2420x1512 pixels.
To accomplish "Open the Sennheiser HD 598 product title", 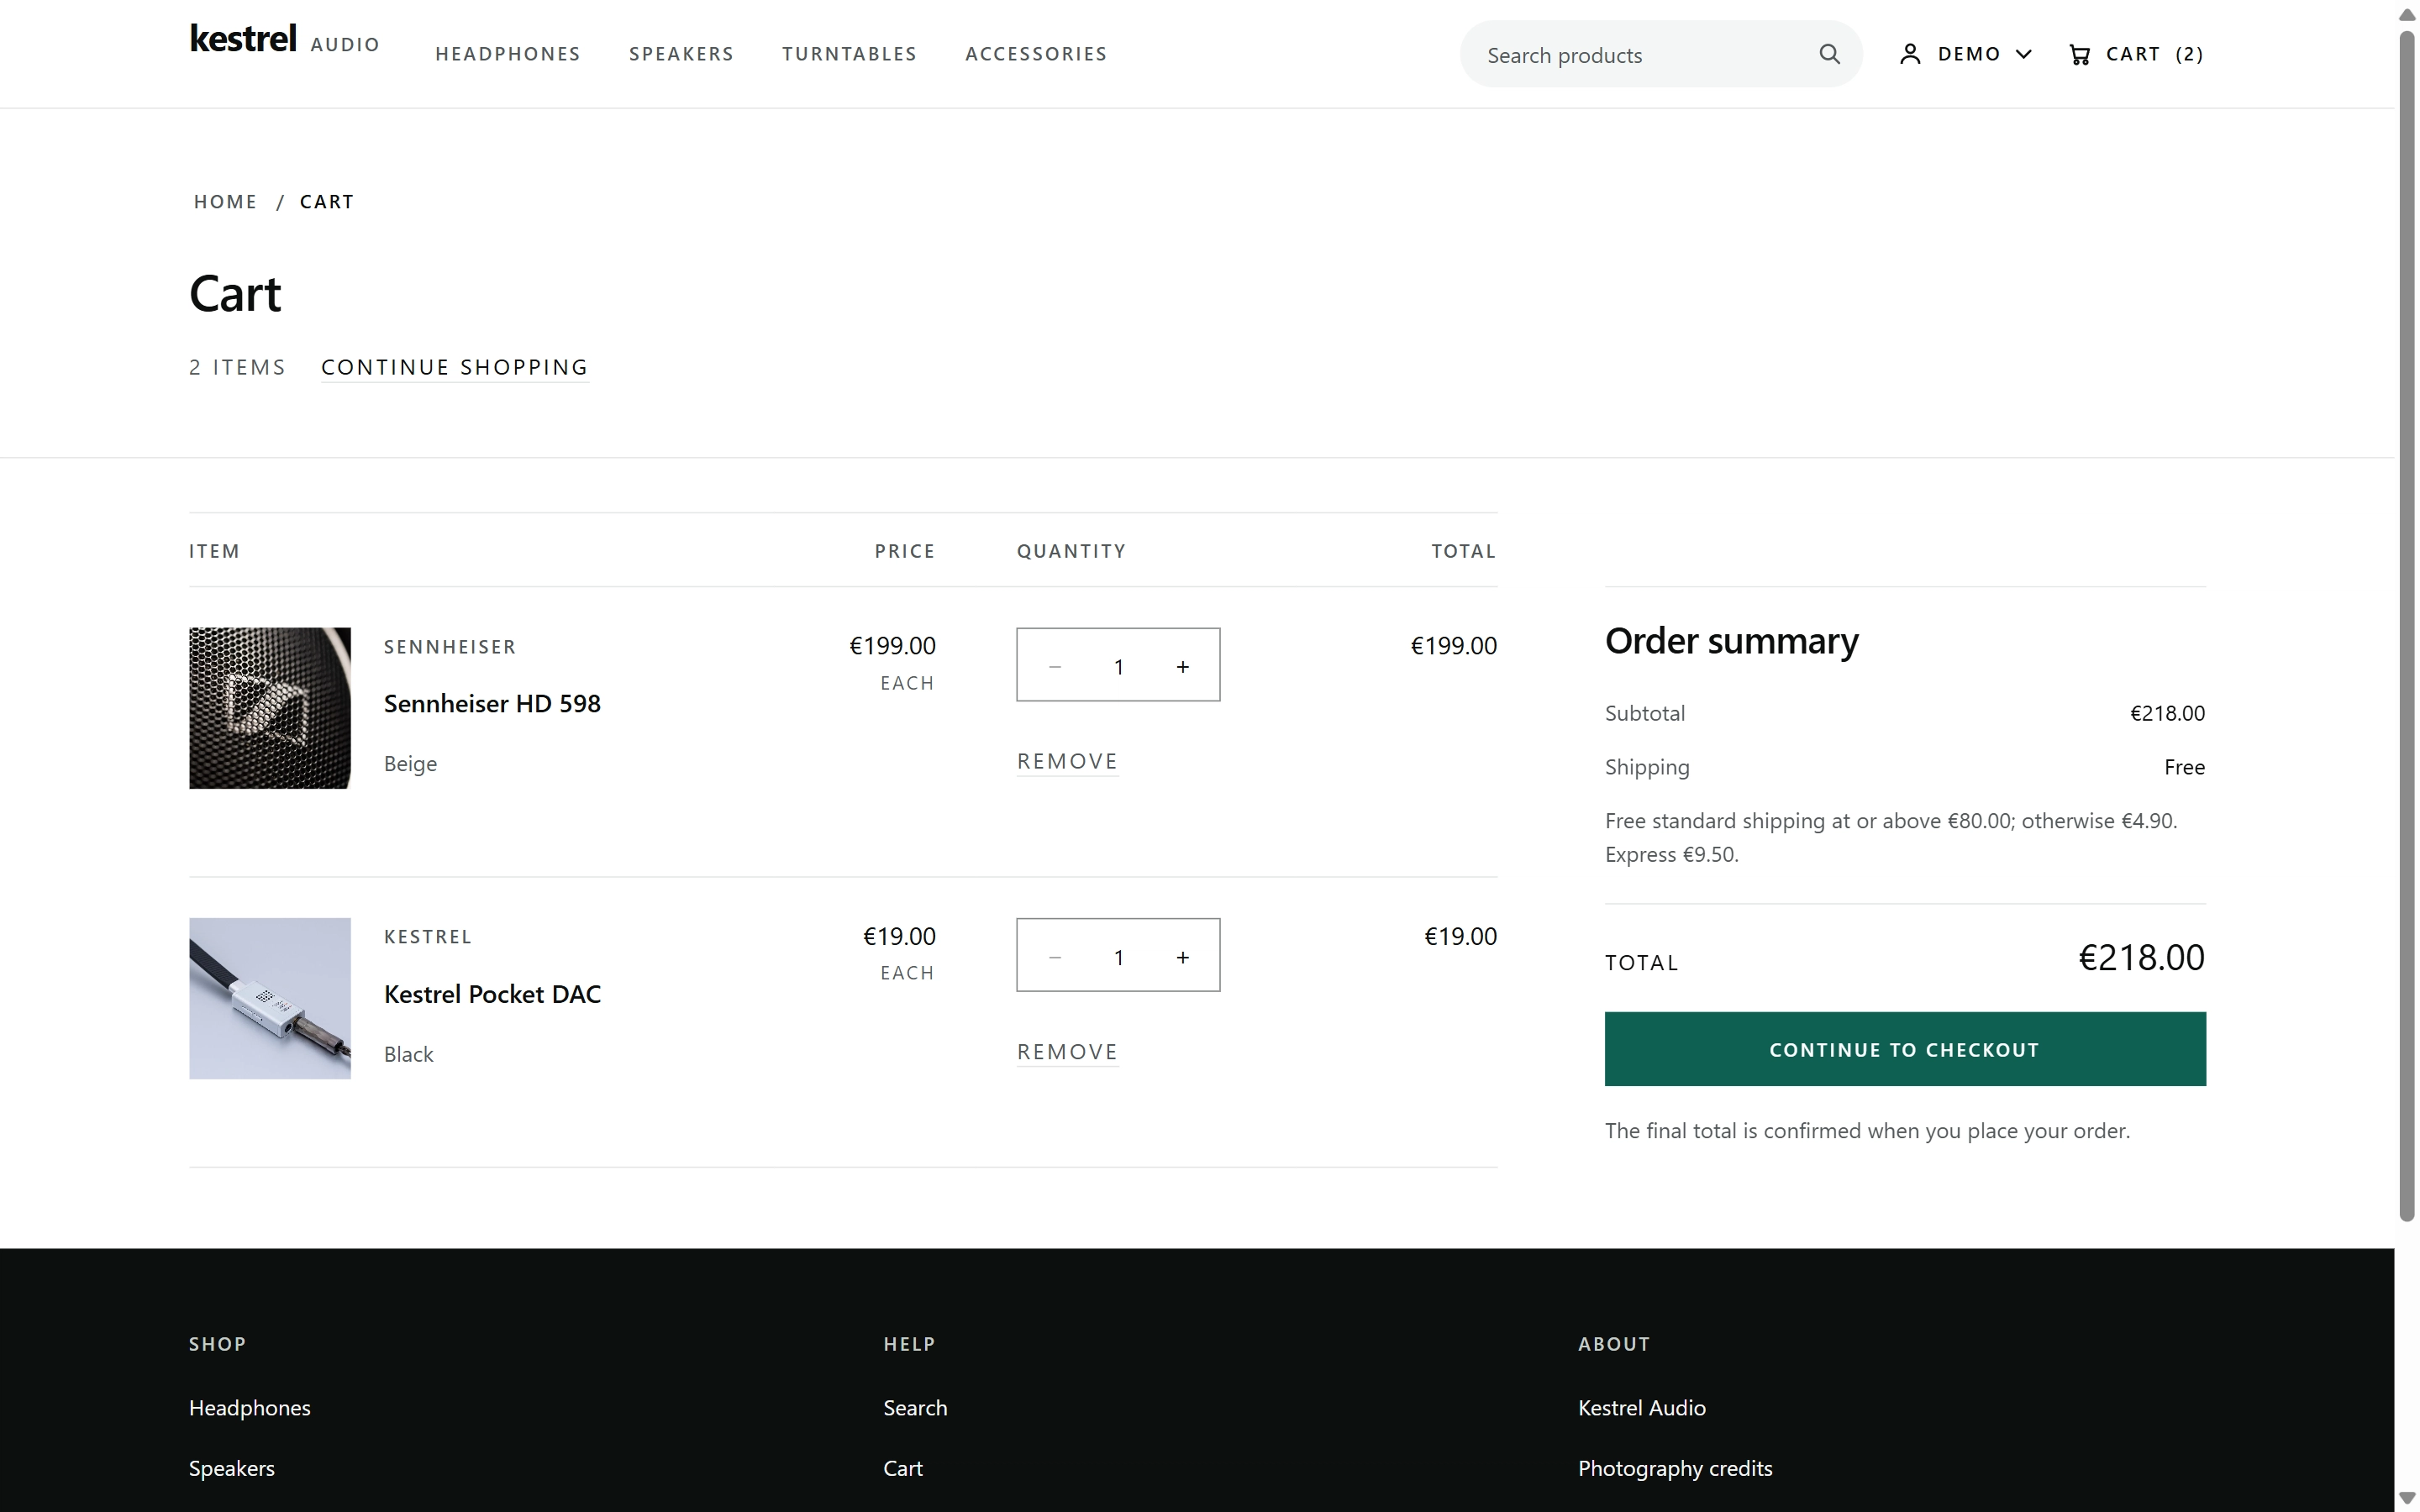I will (x=492, y=704).
